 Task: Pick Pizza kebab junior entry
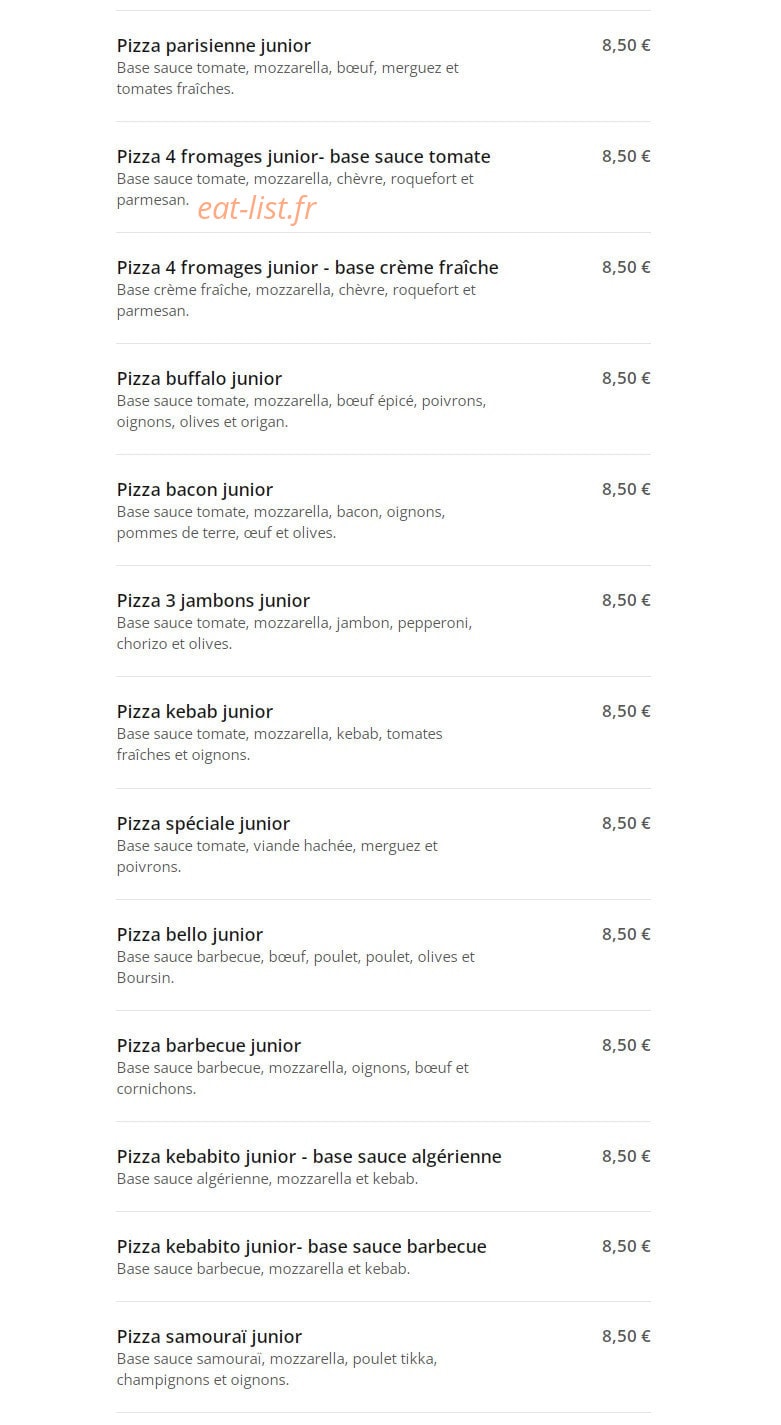click(195, 712)
